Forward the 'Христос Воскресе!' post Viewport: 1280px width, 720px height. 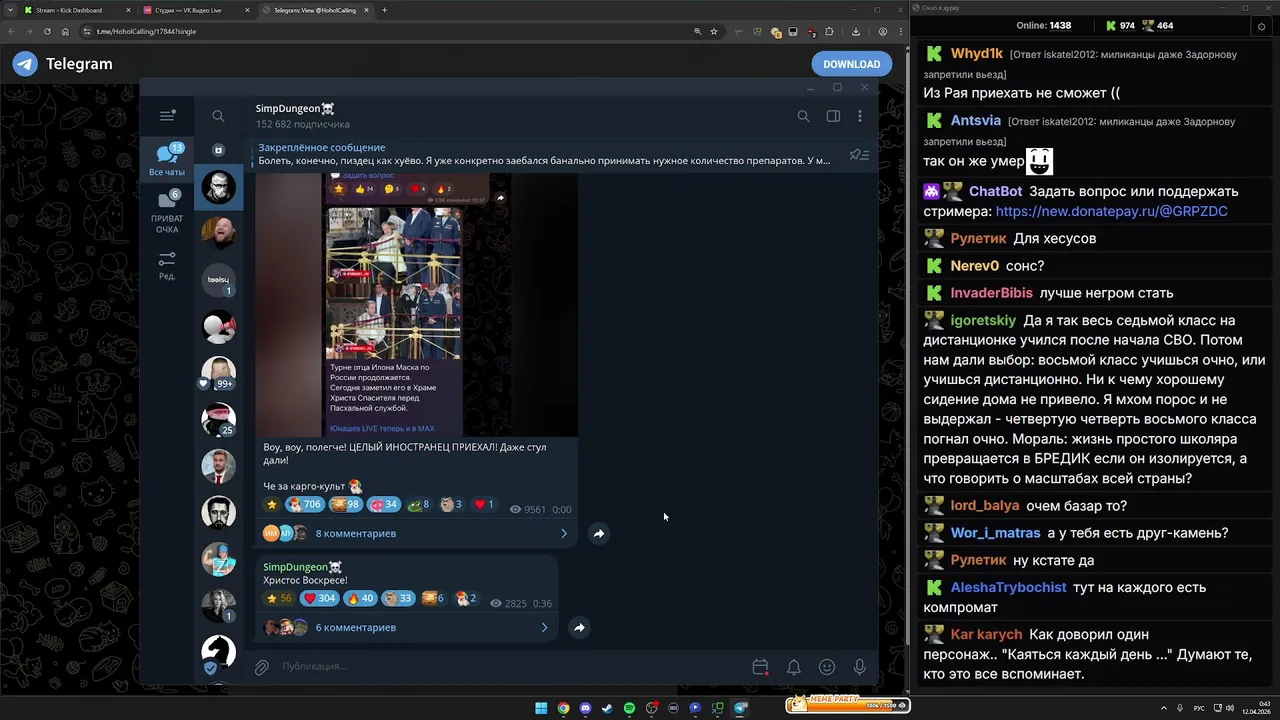[579, 628]
